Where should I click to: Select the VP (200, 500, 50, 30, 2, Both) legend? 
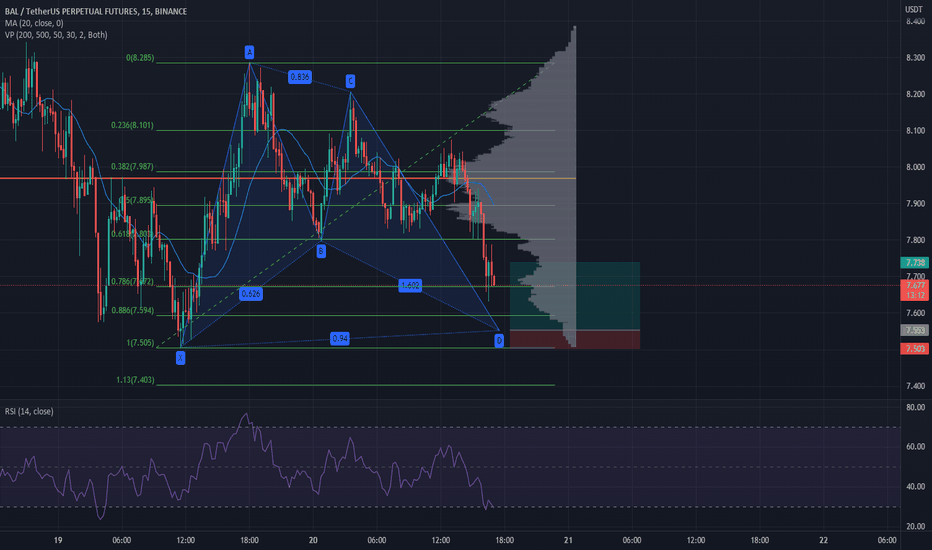(56, 35)
